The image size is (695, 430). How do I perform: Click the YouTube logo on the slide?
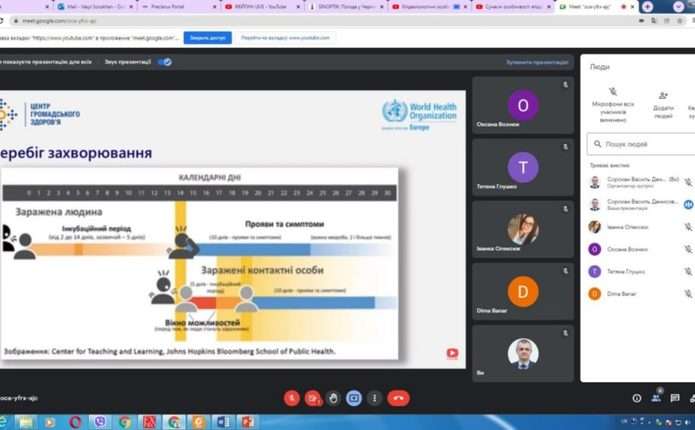tap(452, 352)
